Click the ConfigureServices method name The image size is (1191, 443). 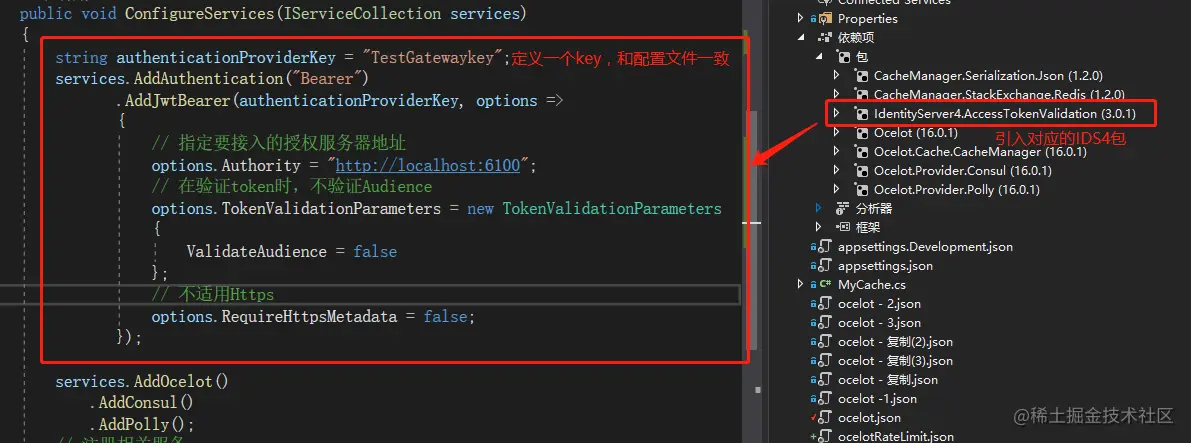200,14
